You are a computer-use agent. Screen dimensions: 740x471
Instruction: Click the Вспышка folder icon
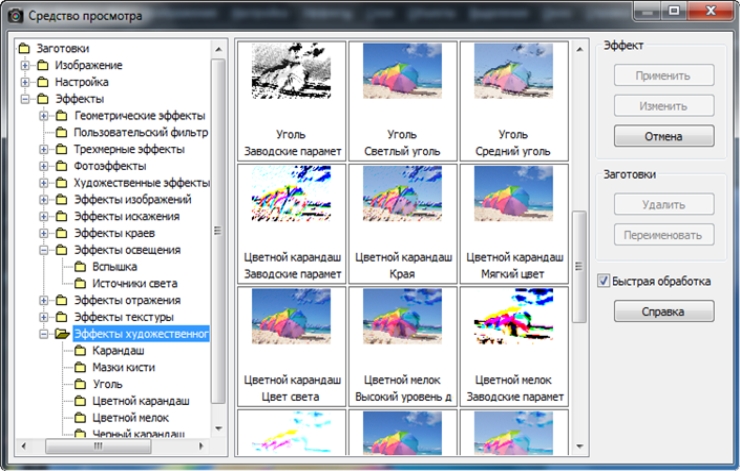[x=81, y=267]
